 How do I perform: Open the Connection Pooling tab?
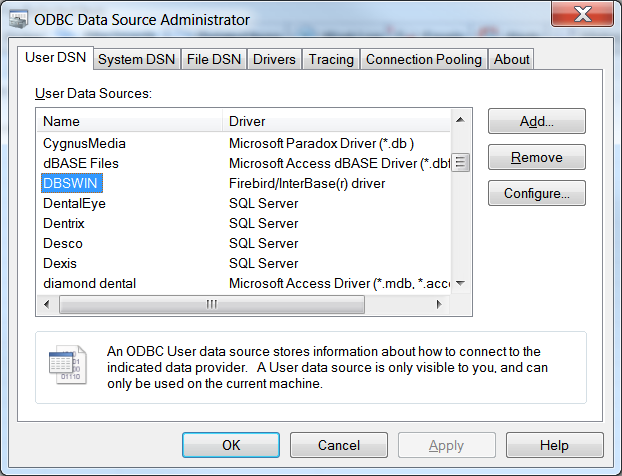[x=424, y=59]
